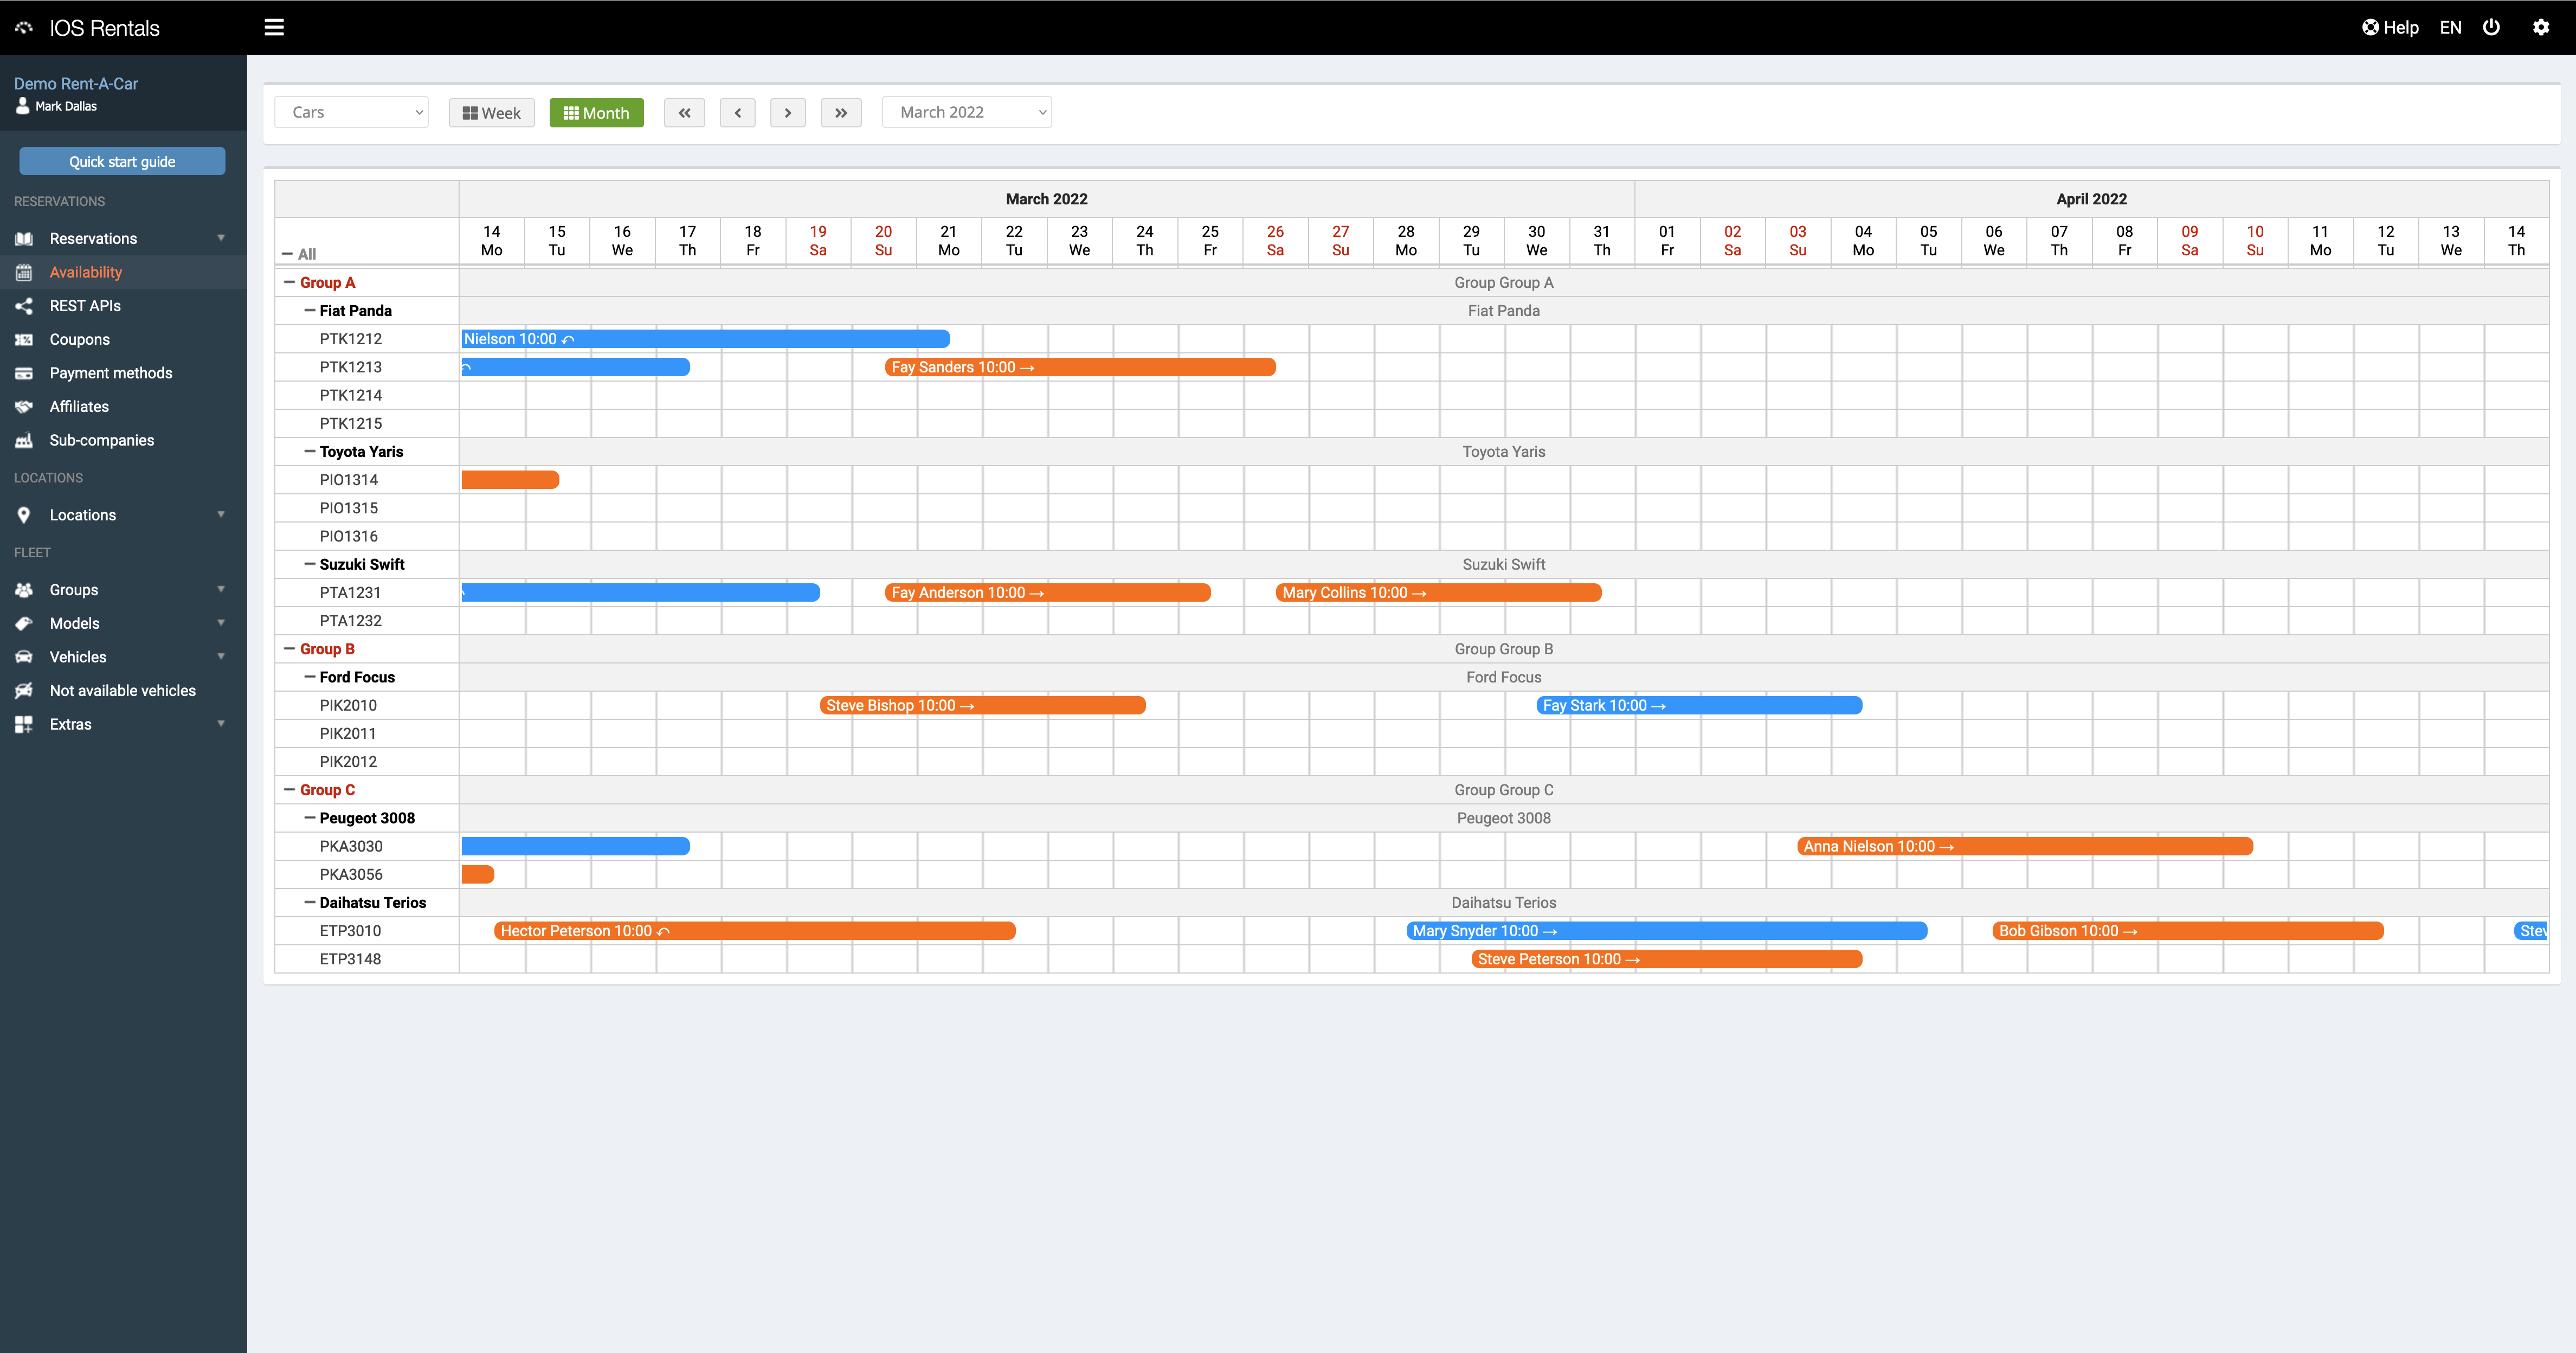Open REST APIs in sidebar

pos(85,306)
